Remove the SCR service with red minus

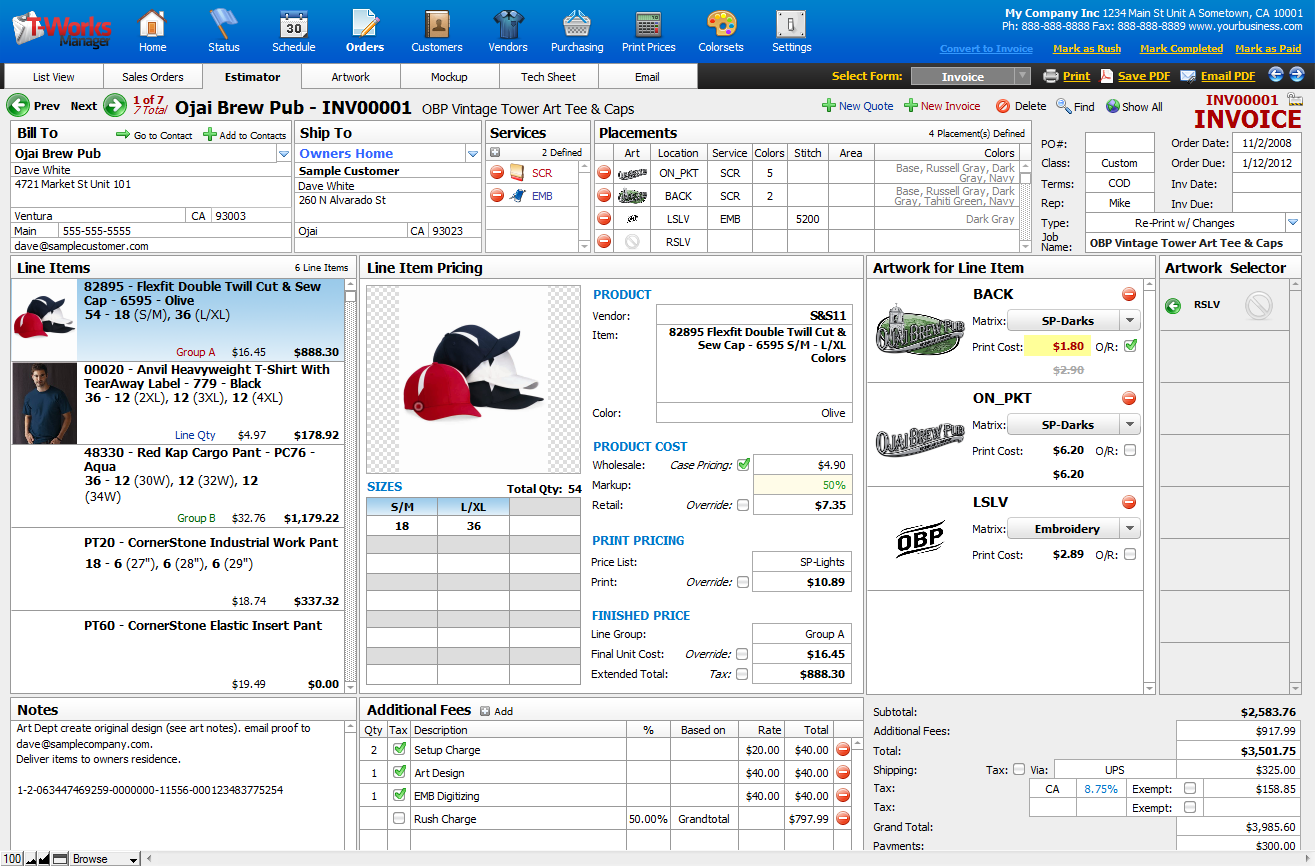[x=497, y=173]
